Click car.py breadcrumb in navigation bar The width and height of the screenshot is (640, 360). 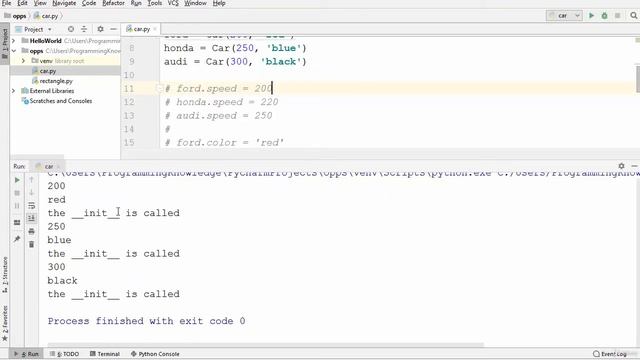pyautogui.click(x=46, y=16)
